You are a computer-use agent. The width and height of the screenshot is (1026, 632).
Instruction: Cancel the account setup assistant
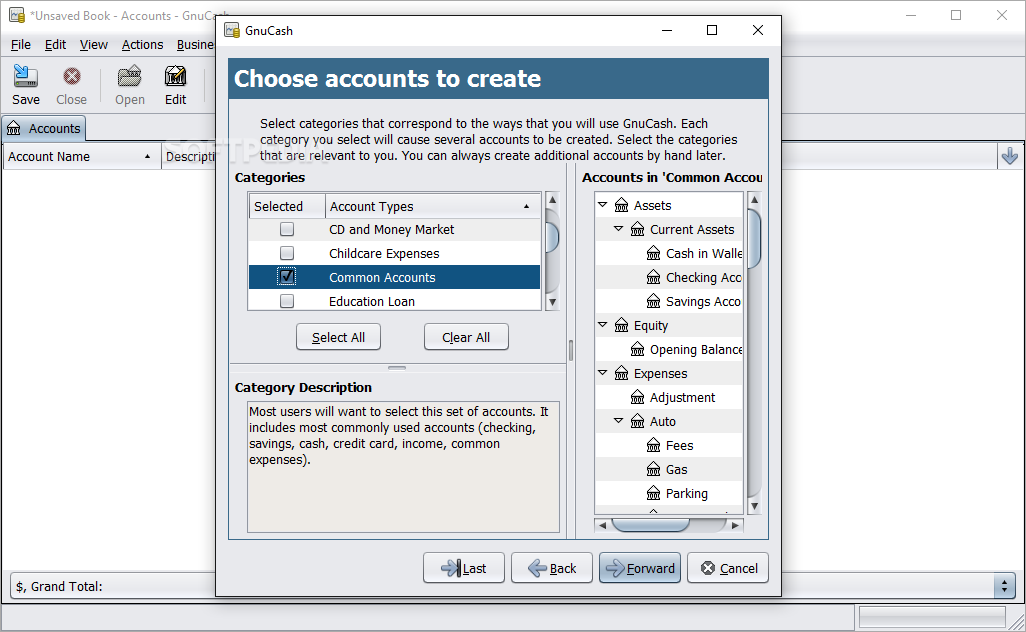click(728, 569)
